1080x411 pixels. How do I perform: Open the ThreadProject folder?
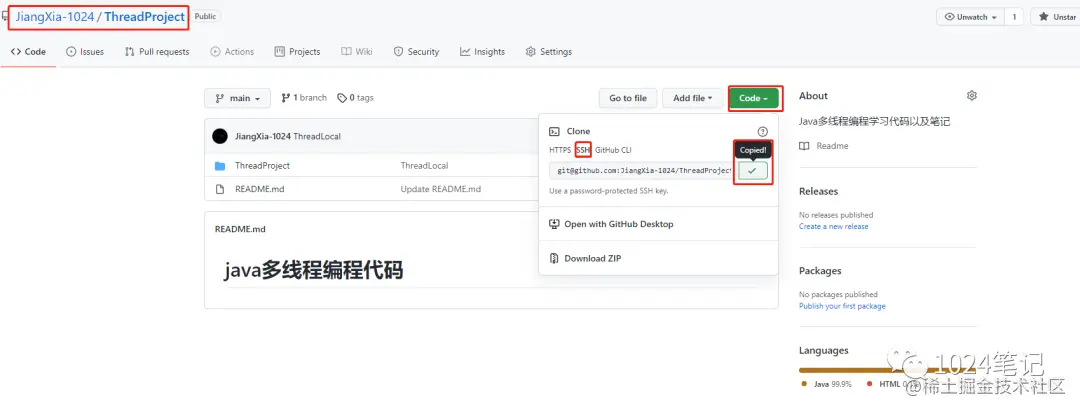tap(262, 166)
